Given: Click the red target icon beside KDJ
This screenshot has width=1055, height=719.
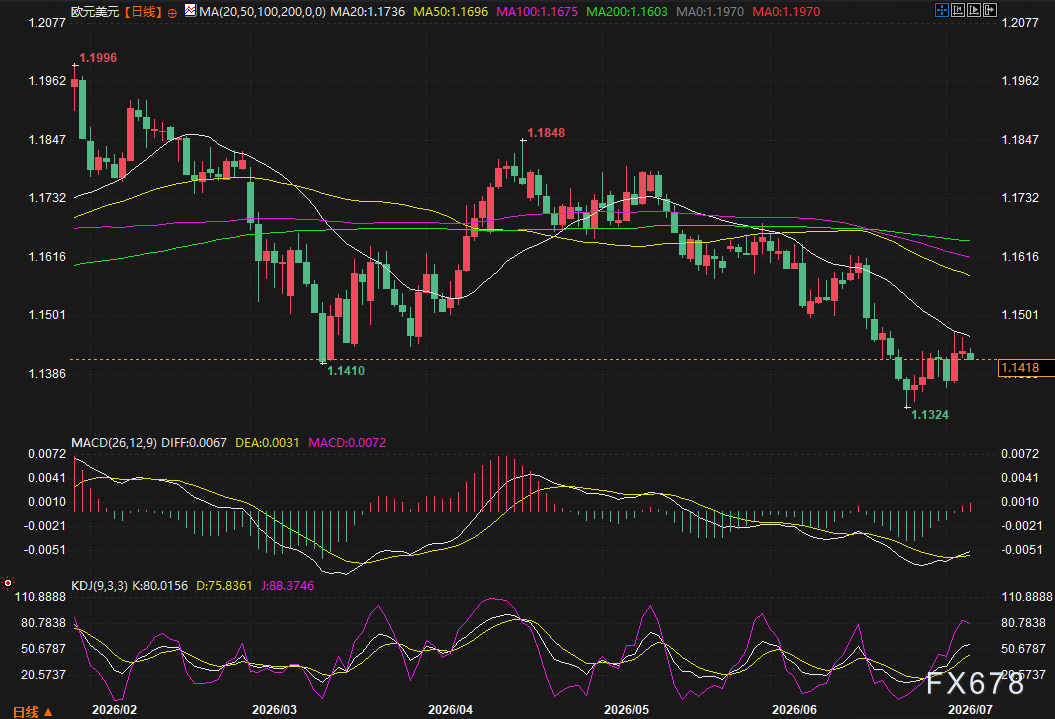Looking at the screenshot, I should pyautogui.click(x=8, y=582).
